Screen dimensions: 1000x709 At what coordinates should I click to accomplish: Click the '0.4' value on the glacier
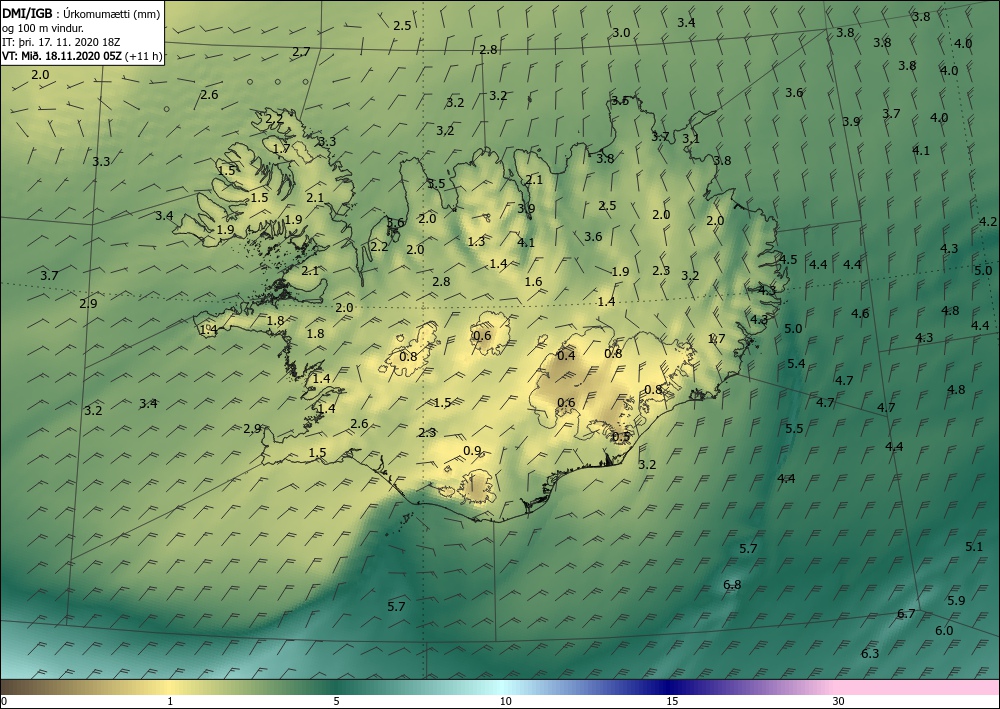click(566, 355)
